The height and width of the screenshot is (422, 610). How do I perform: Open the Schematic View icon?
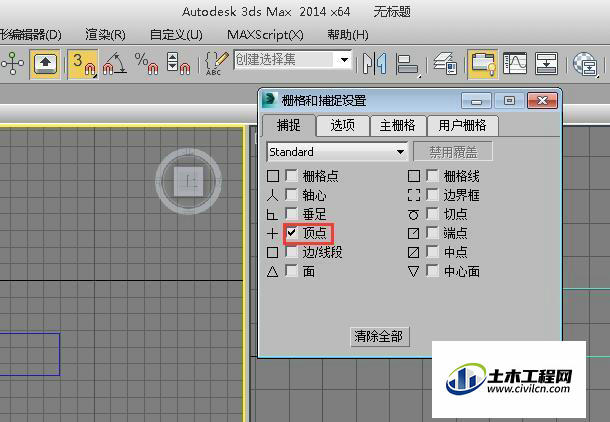(546, 64)
